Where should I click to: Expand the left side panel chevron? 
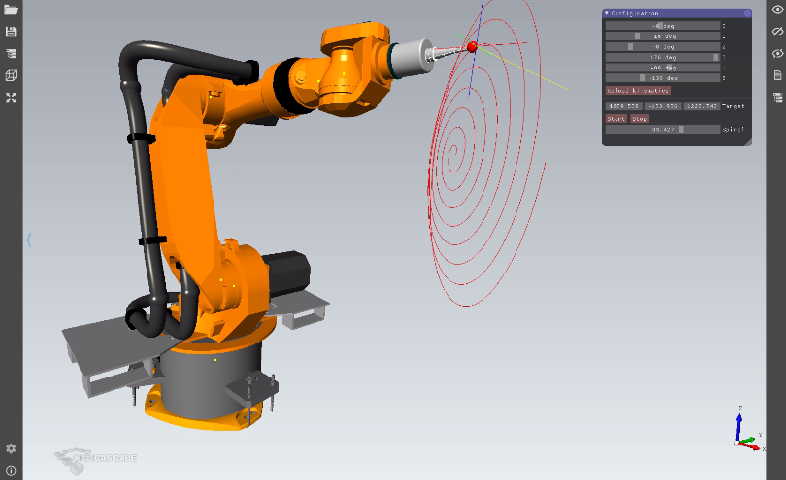(x=29, y=240)
